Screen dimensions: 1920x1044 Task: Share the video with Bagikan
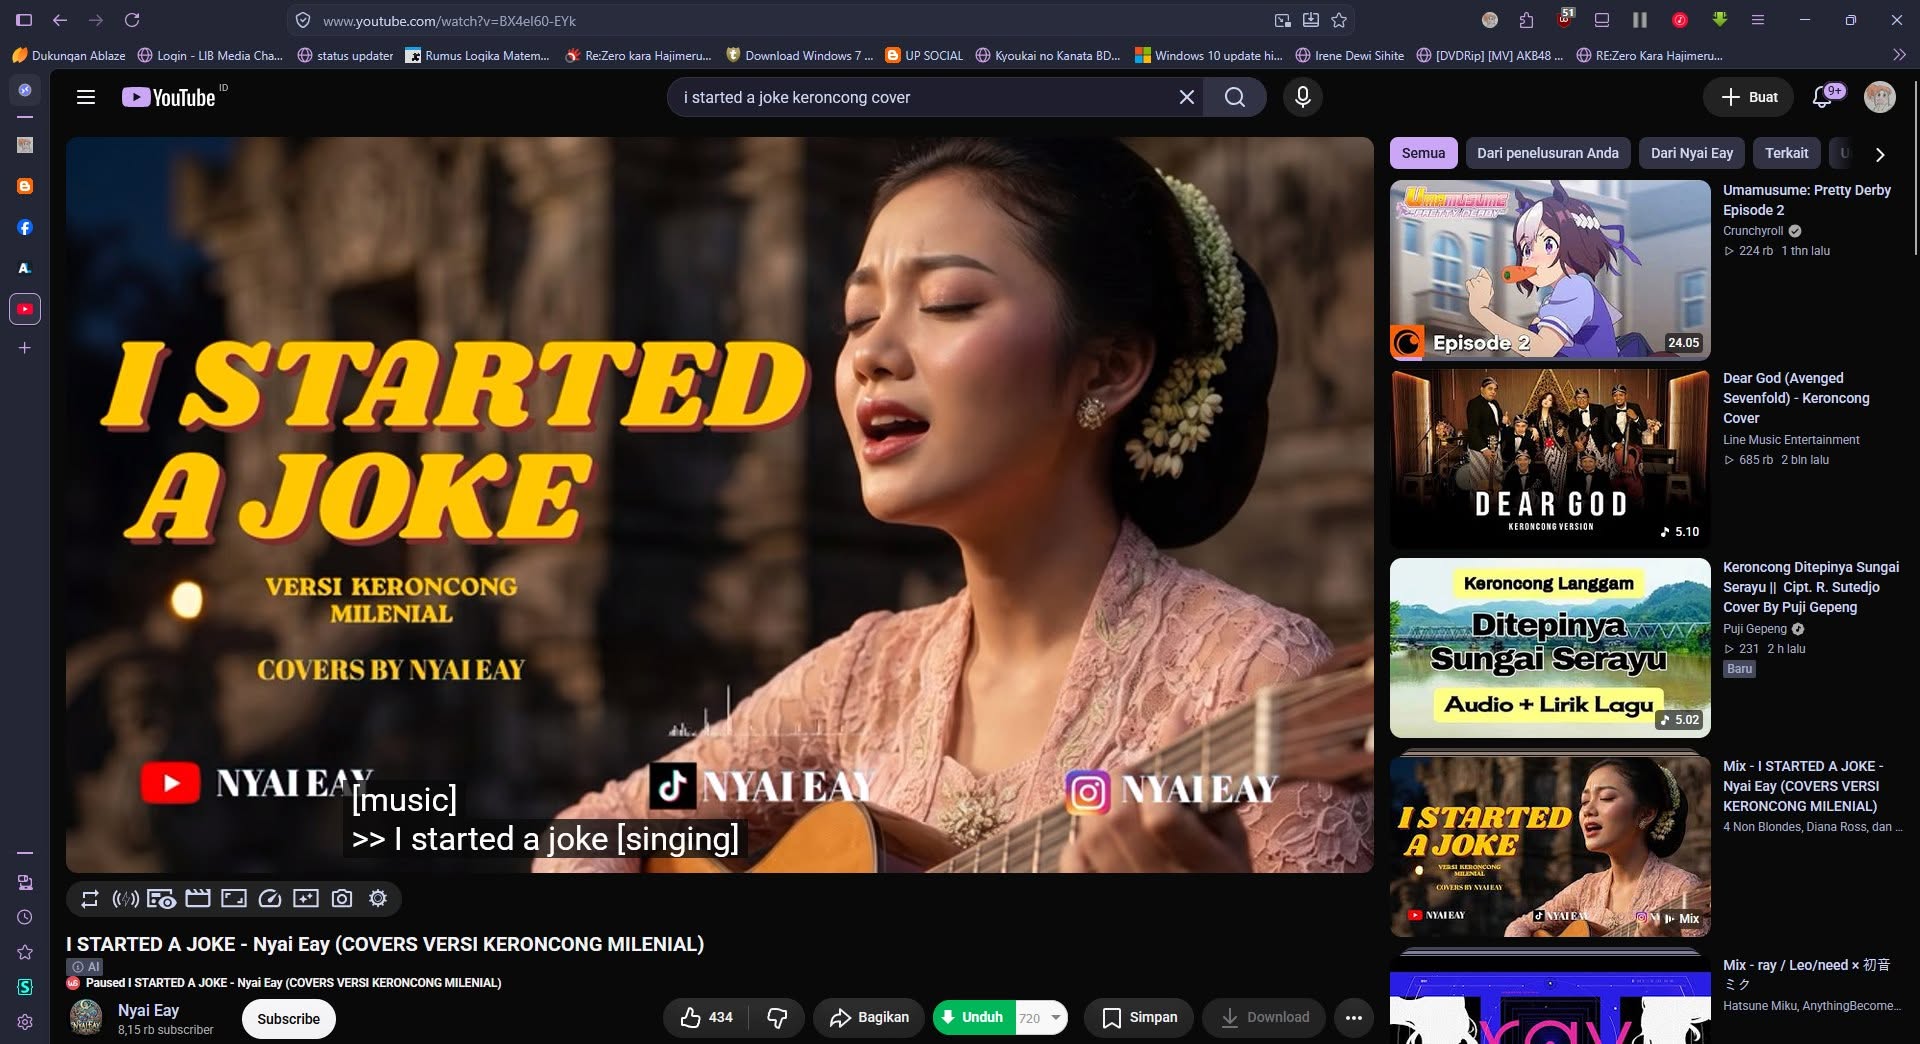(x=869, y=1018)
